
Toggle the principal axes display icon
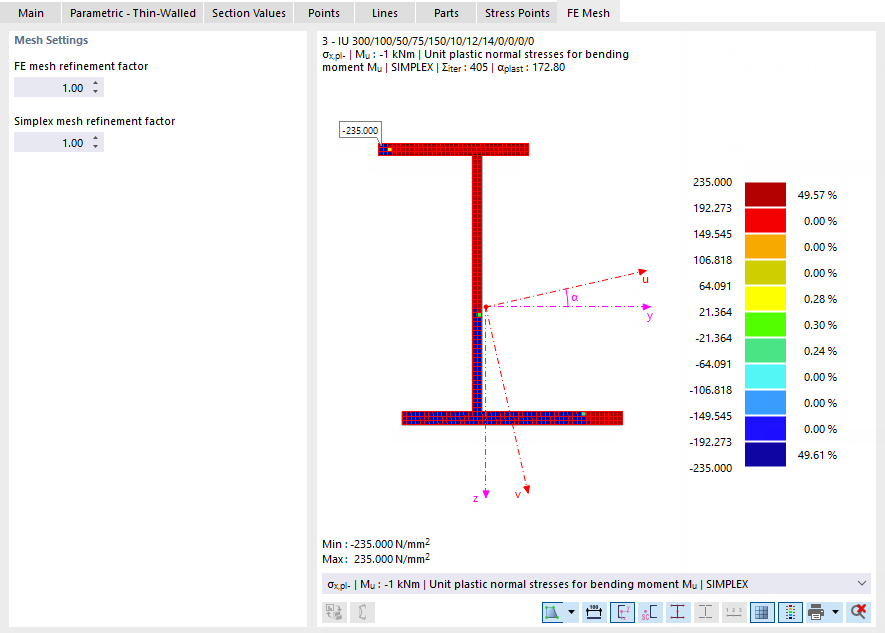pyautogui.click(x=623, y=612)
